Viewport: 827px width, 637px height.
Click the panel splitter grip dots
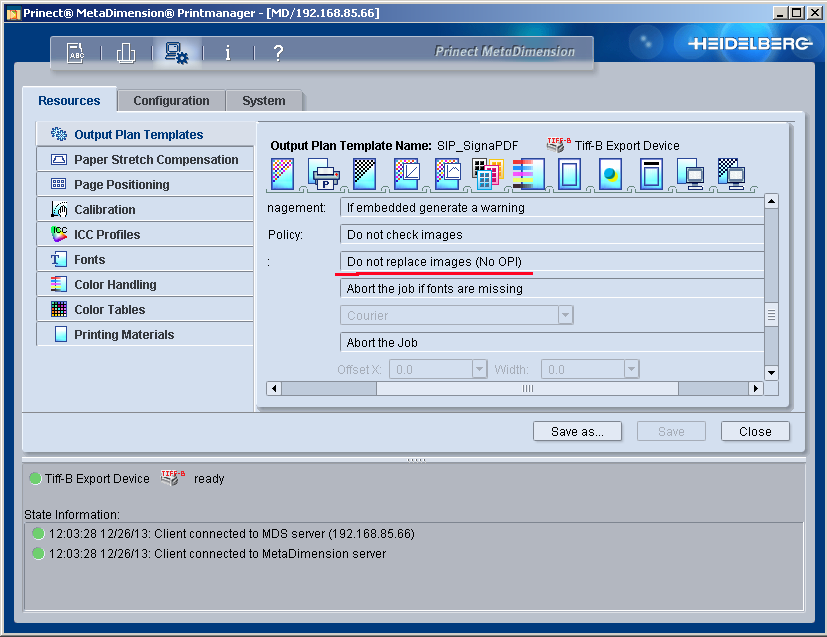[416, 460]
